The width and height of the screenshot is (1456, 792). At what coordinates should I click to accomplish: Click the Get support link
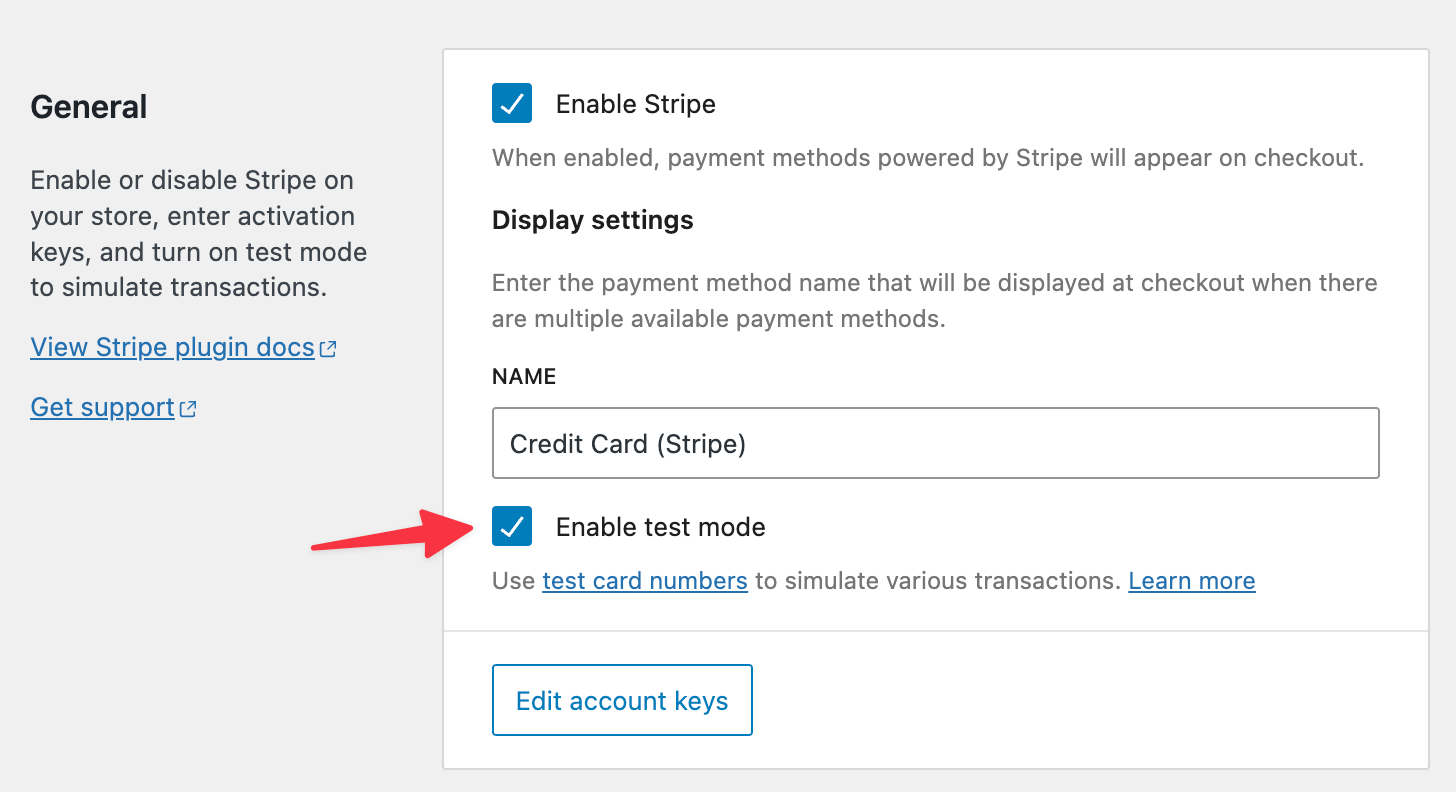coord(103,408)
